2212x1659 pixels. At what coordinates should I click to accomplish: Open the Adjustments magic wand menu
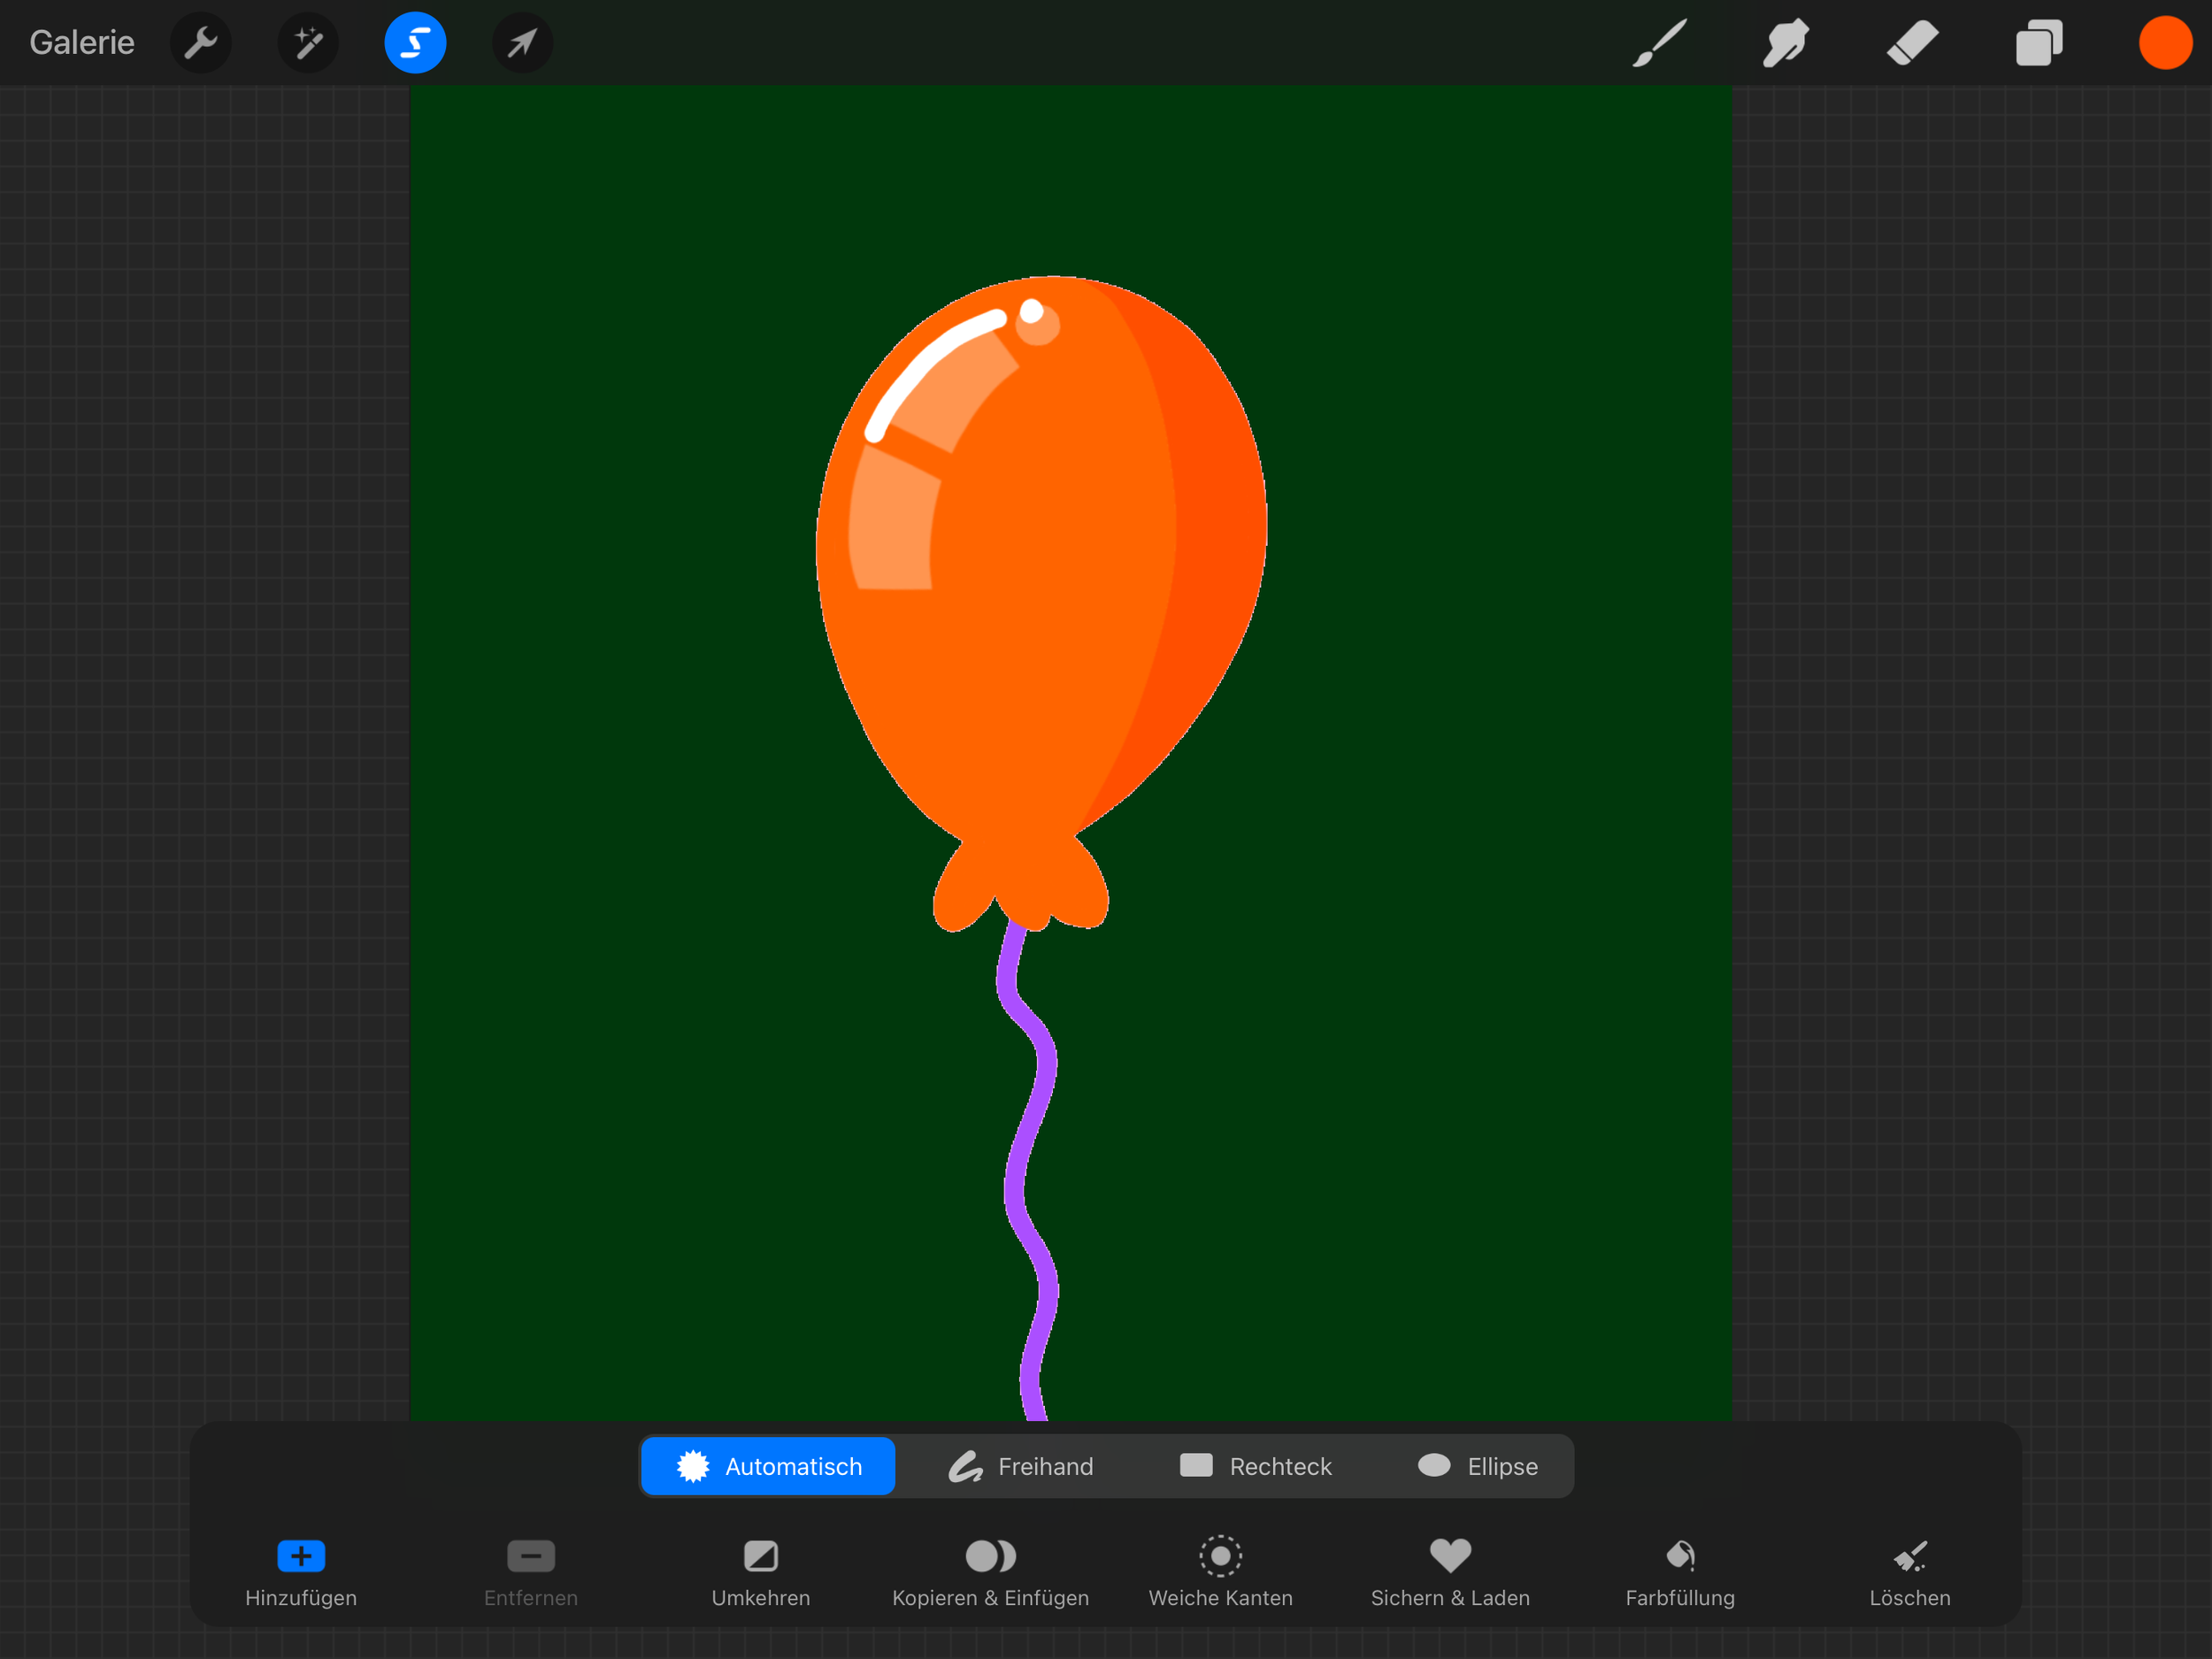[x=308, y=43]
